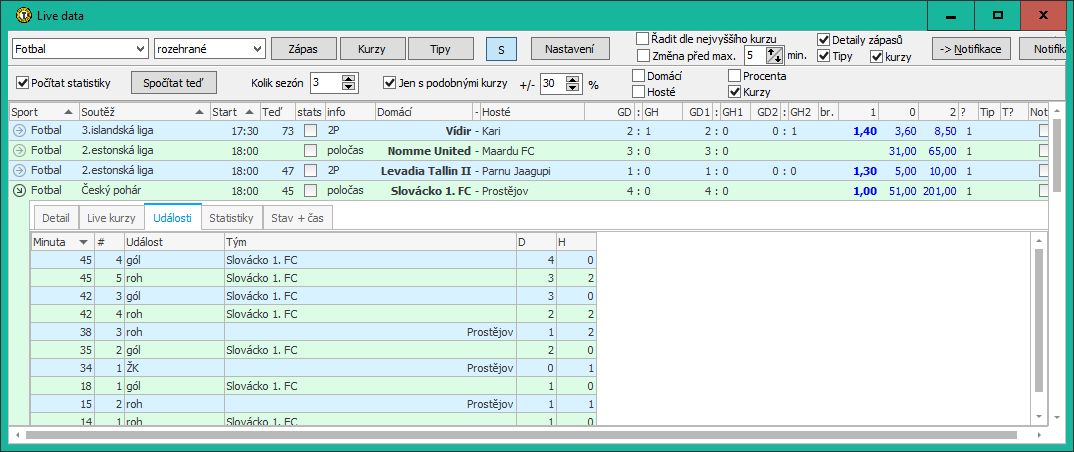Adjust the Kolik sezón stepper arrows
1074x452 pixels.
[x=350, y=84]
